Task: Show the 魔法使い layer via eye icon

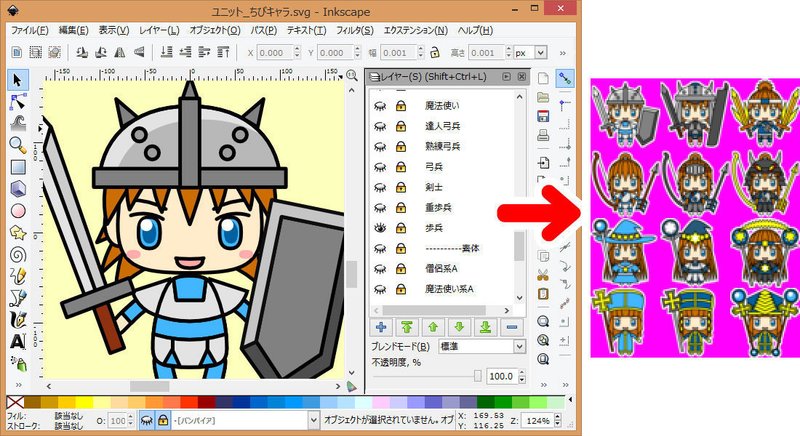Action: point(380,106)
